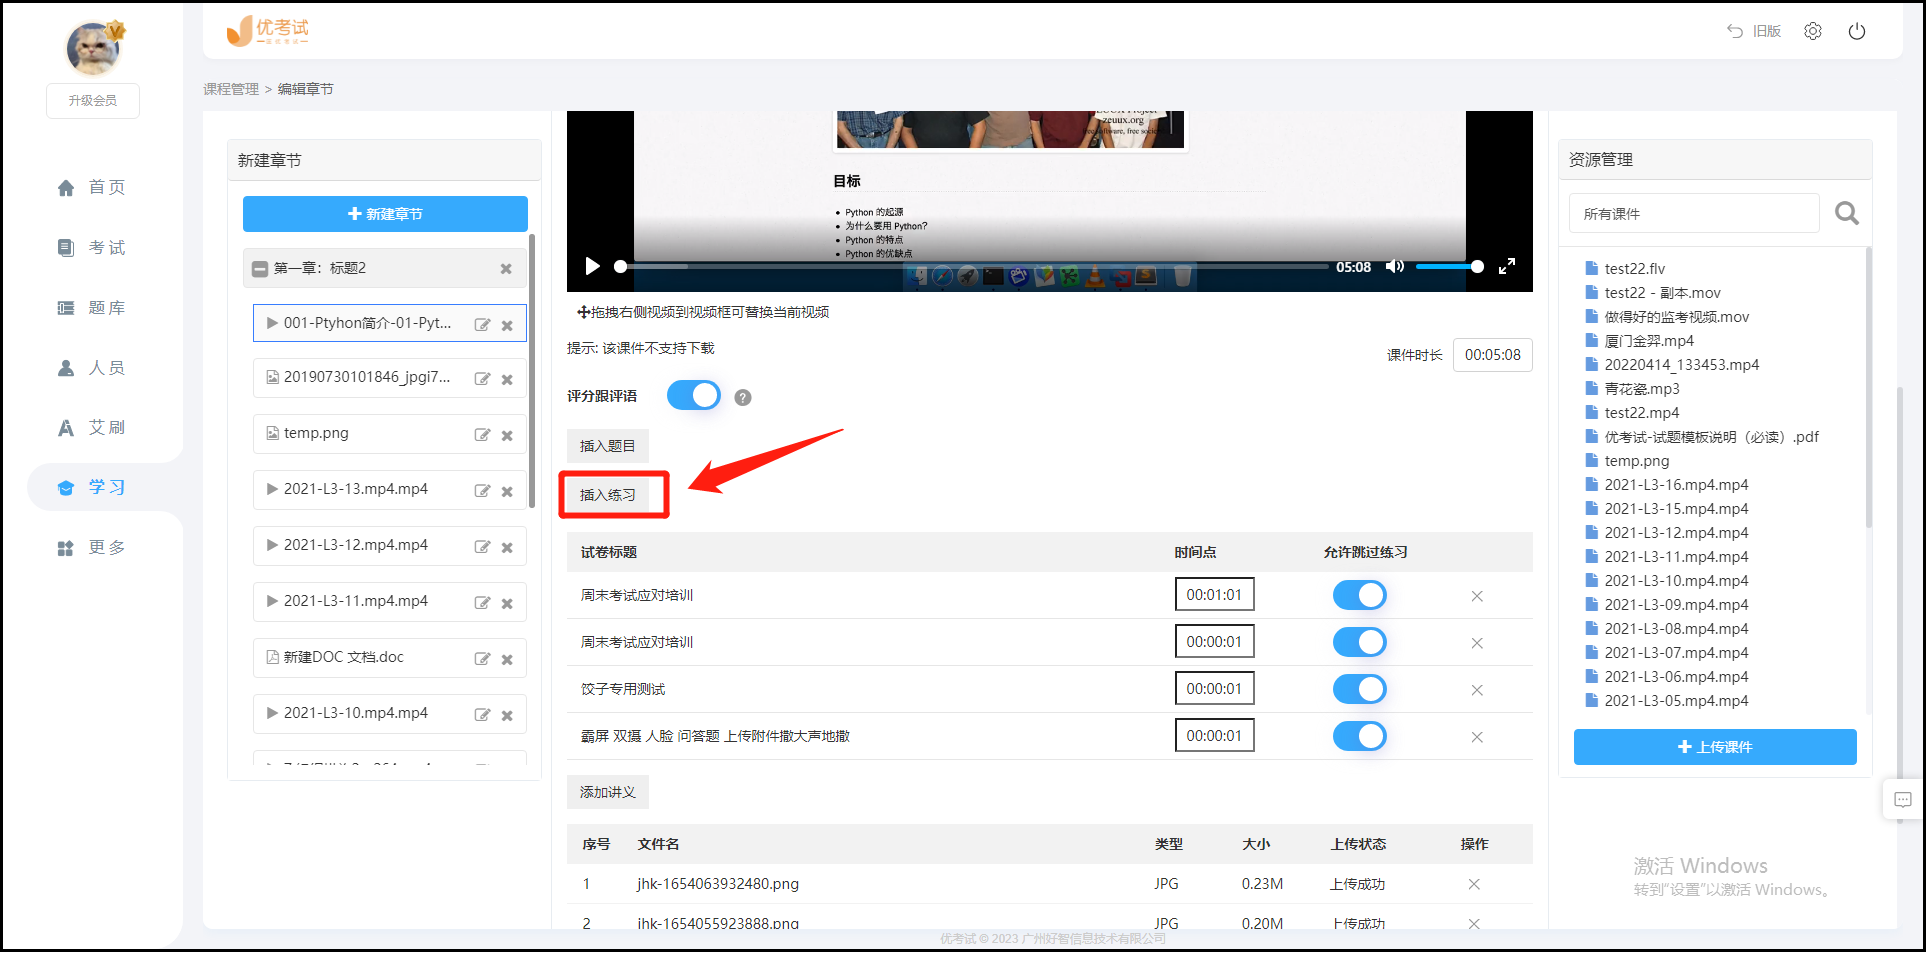This screenshot has width=1927, height=954.
Task: Delete chapter 第一章: 标题2
Action: point(506,268)
